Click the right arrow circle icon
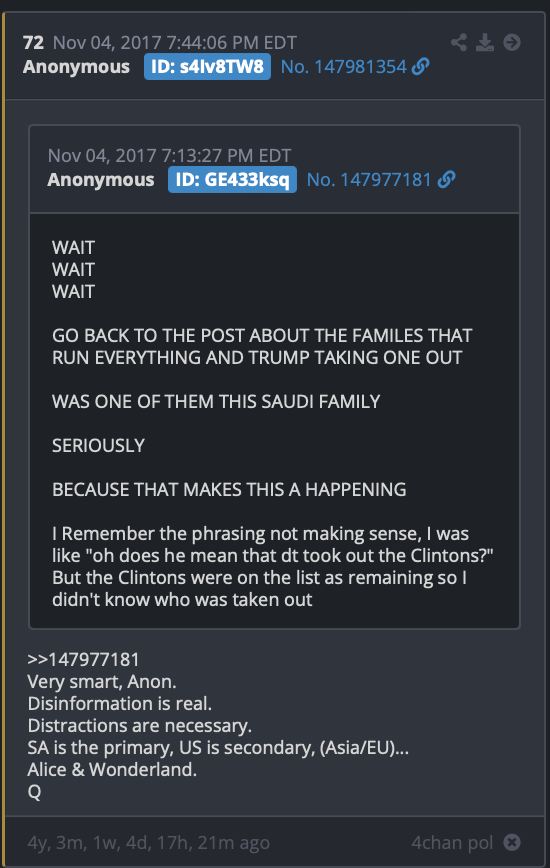The width and height of the screenshot is (550, 868). pos(512,42)
